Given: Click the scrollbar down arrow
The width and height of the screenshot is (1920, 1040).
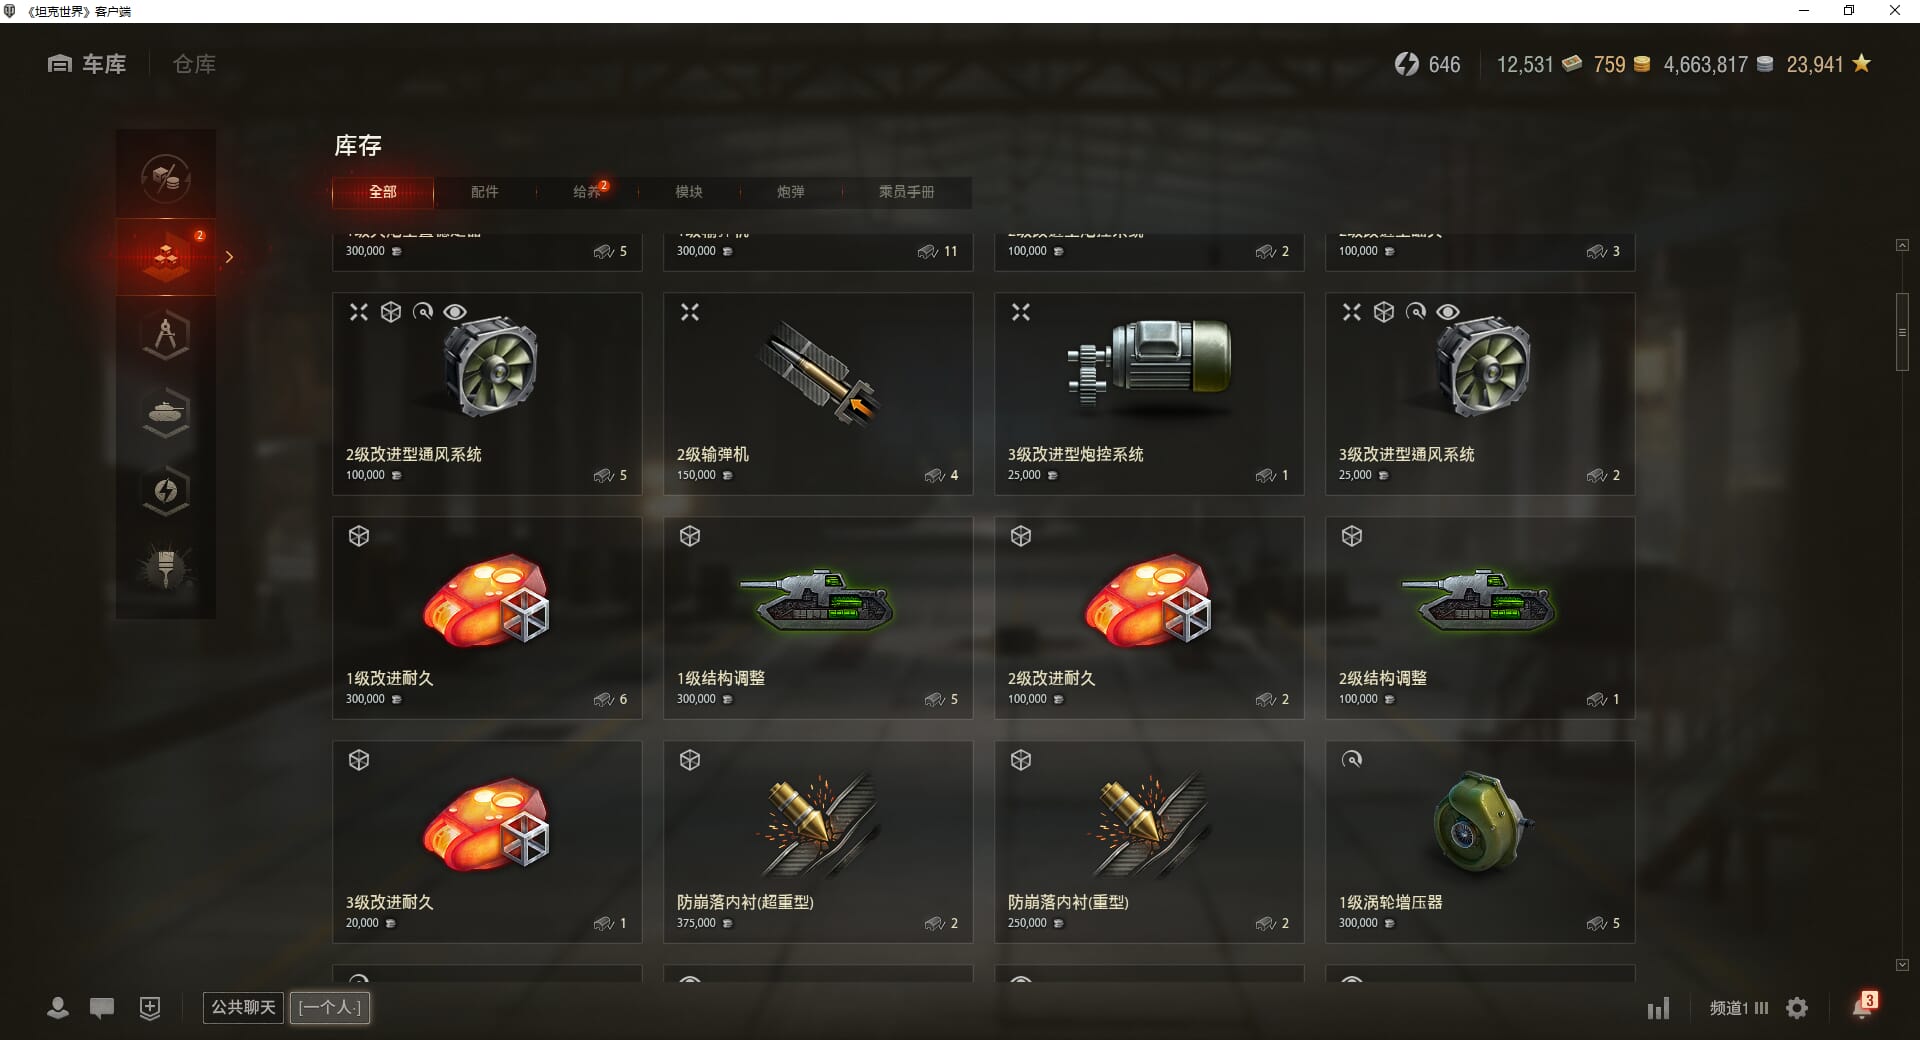Looking at the screenshot, I should pos(1902,965).
